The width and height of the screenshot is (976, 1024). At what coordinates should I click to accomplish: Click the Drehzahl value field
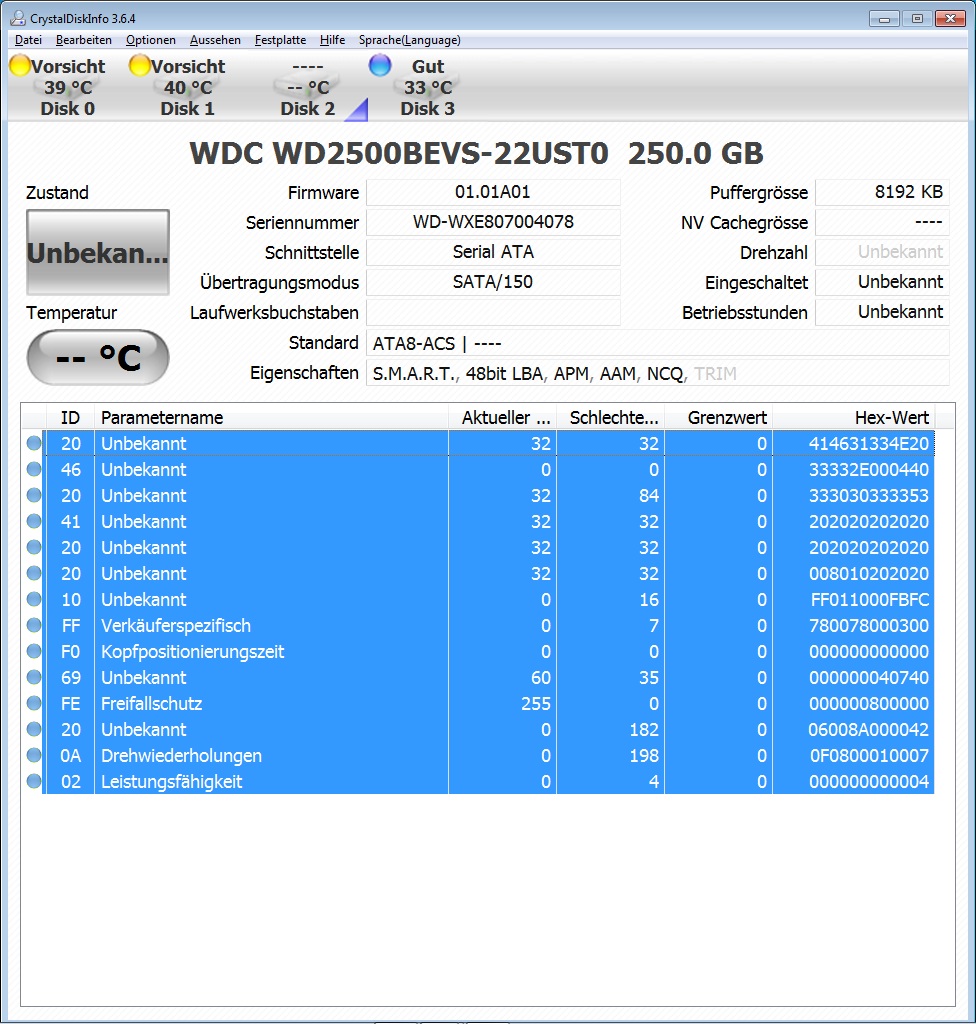[x=883, y=252]
